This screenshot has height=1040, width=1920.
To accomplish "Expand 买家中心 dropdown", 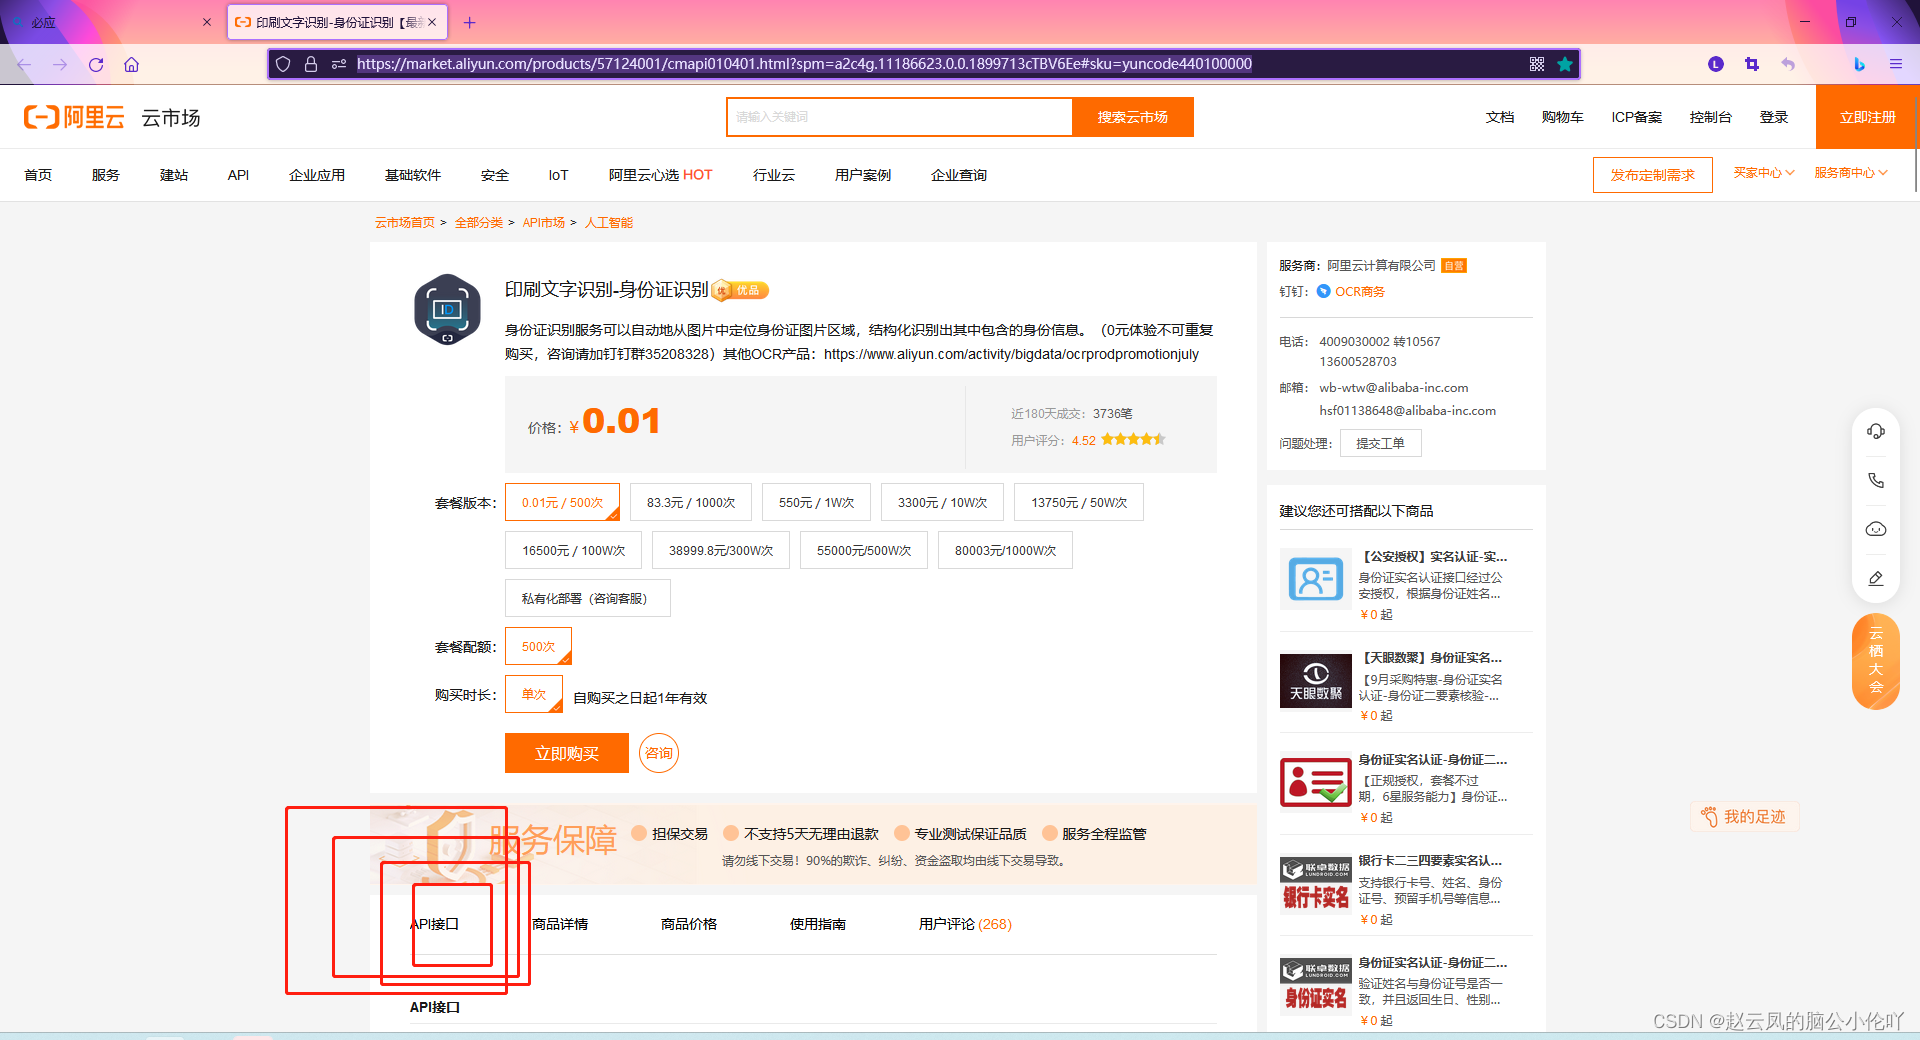I will [x=1764, y=173].
